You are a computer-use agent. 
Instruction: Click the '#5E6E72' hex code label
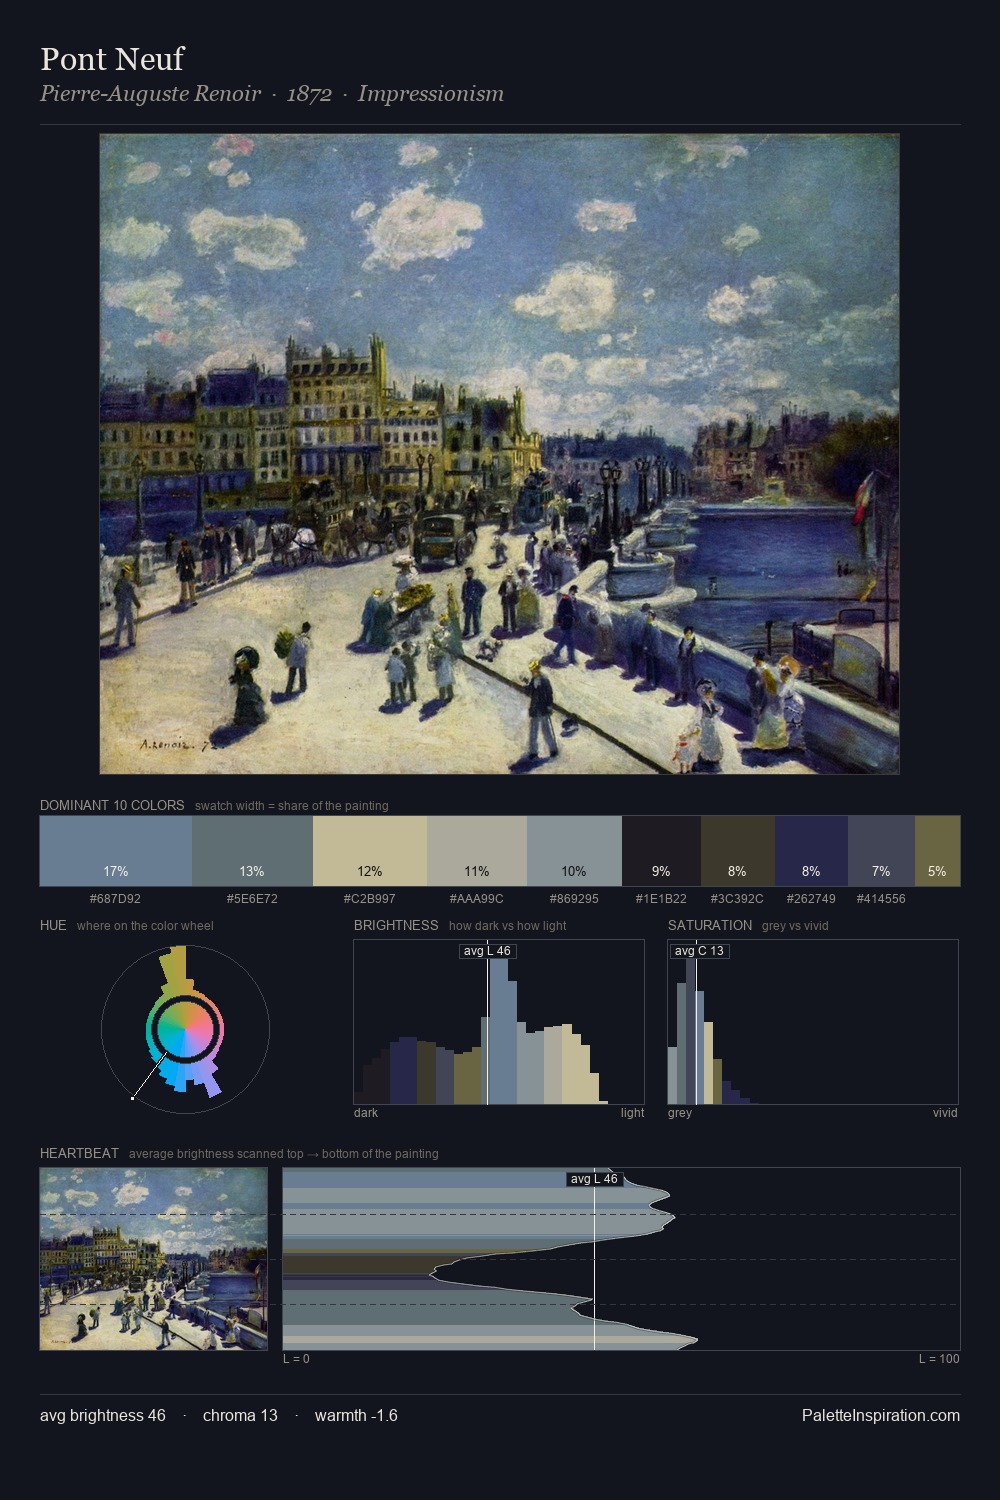[x=252, y=899]
